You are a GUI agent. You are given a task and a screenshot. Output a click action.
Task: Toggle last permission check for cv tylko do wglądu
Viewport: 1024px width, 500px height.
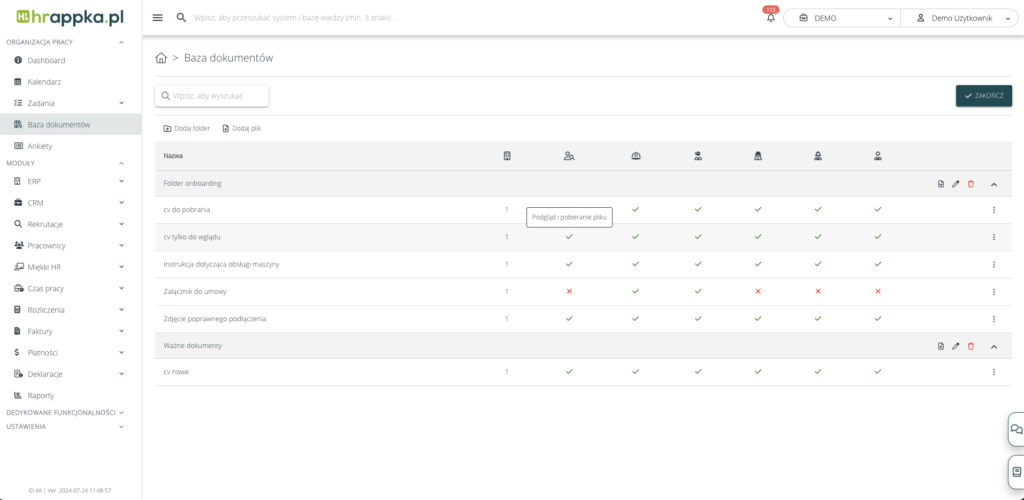[877, 237]
